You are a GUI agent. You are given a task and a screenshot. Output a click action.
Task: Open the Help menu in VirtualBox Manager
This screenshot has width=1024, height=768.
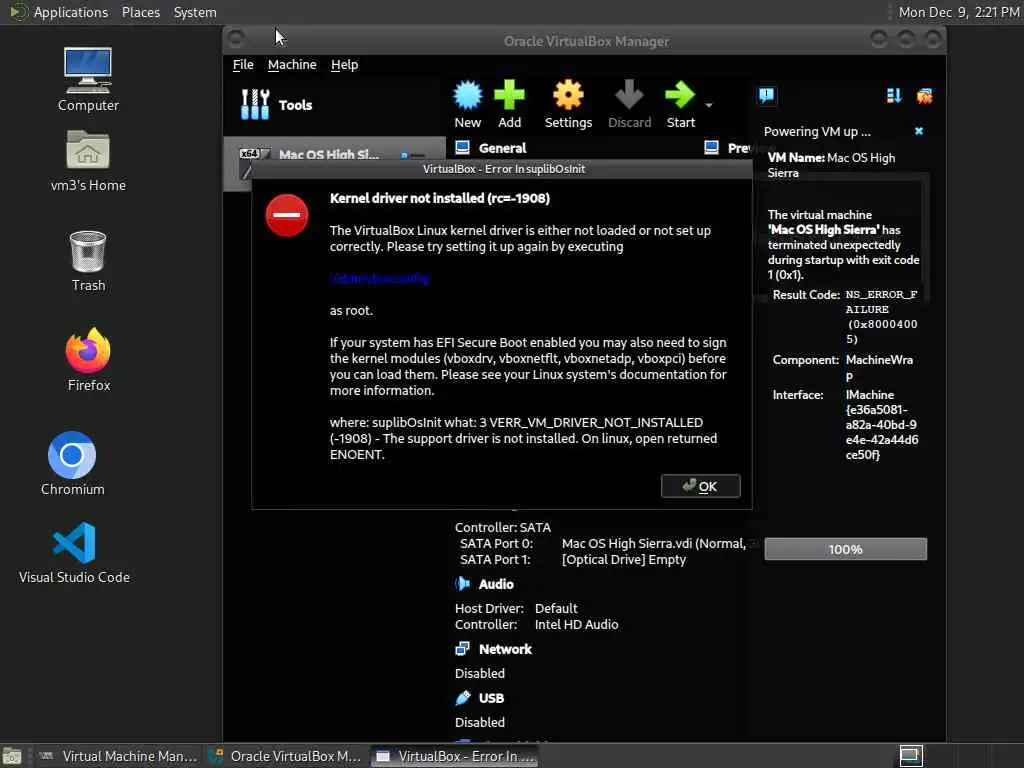click(344, 65)
